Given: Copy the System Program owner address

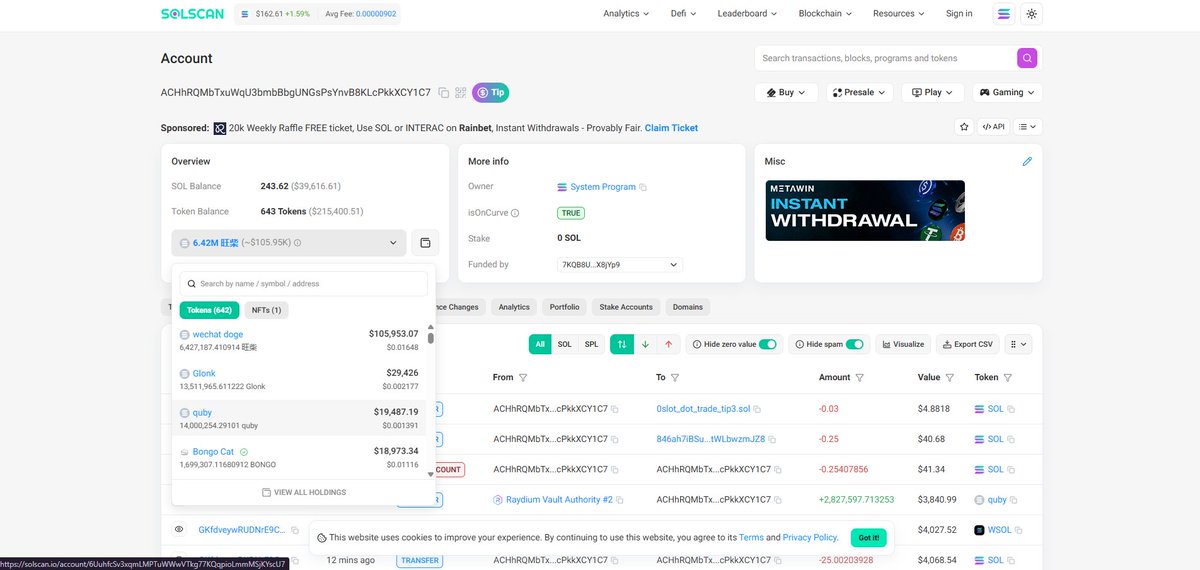Looking at the screenshot, I should pos(643,188).
